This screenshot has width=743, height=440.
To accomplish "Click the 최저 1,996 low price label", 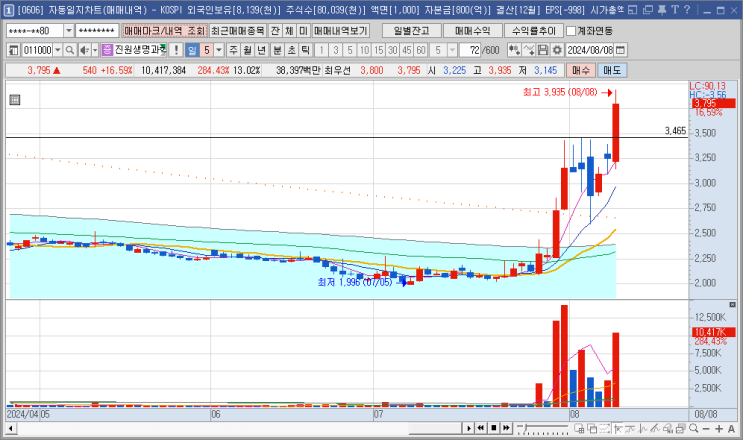I will (x=355, y=282).
